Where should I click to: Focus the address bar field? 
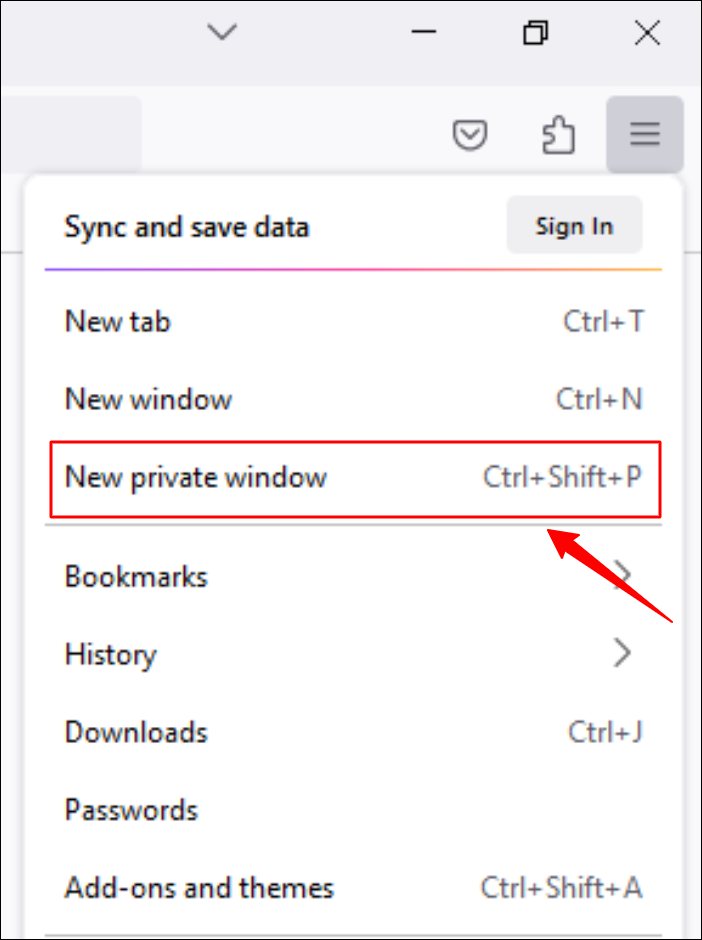[x=70, y=135]
